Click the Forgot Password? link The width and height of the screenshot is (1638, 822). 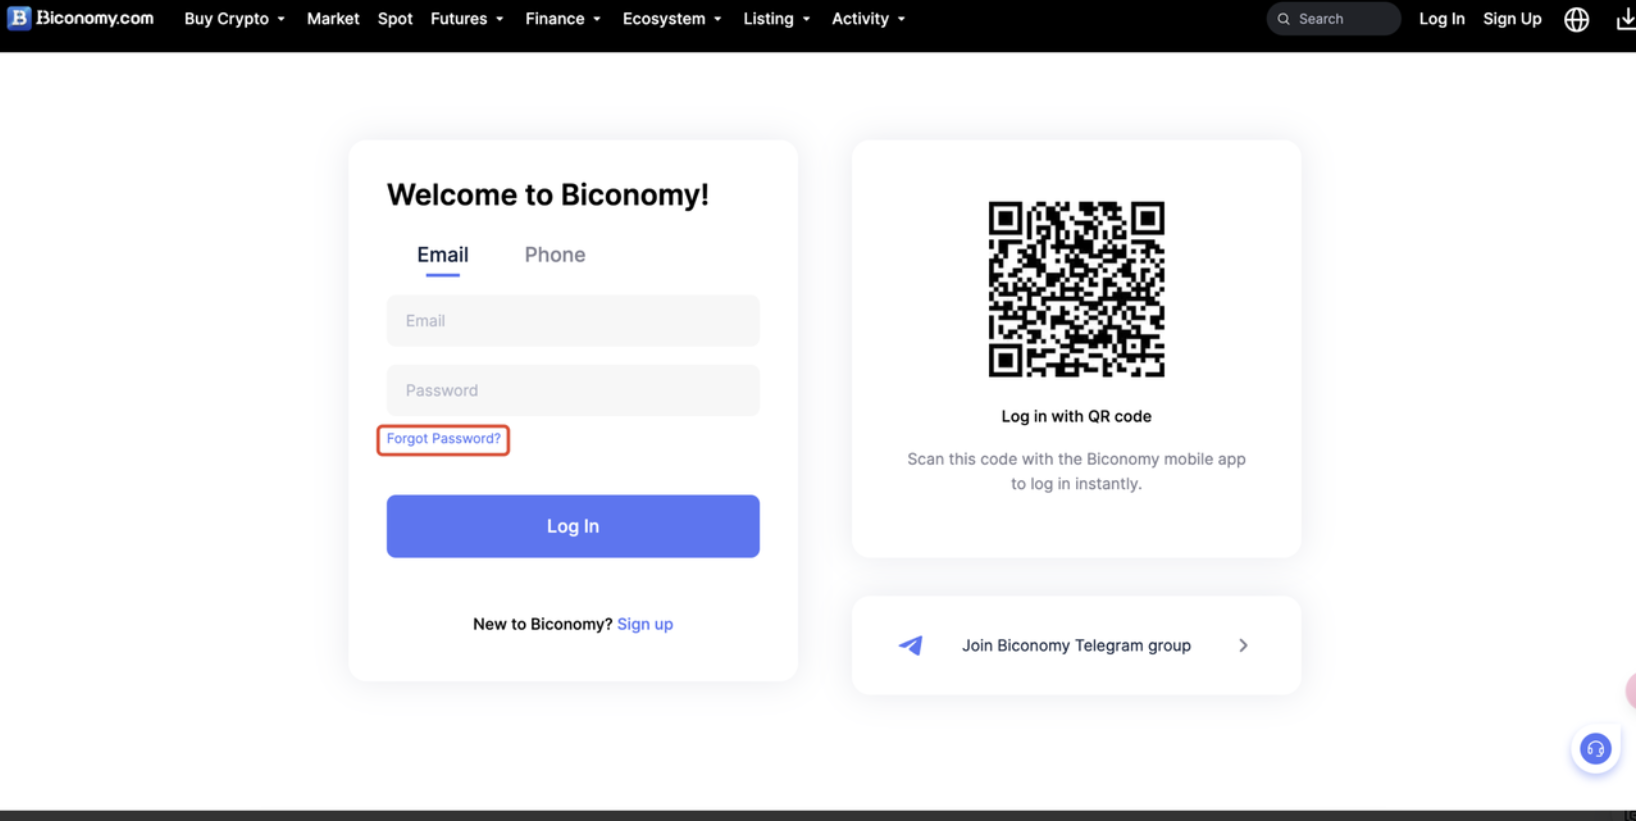[x=443, y=439]
